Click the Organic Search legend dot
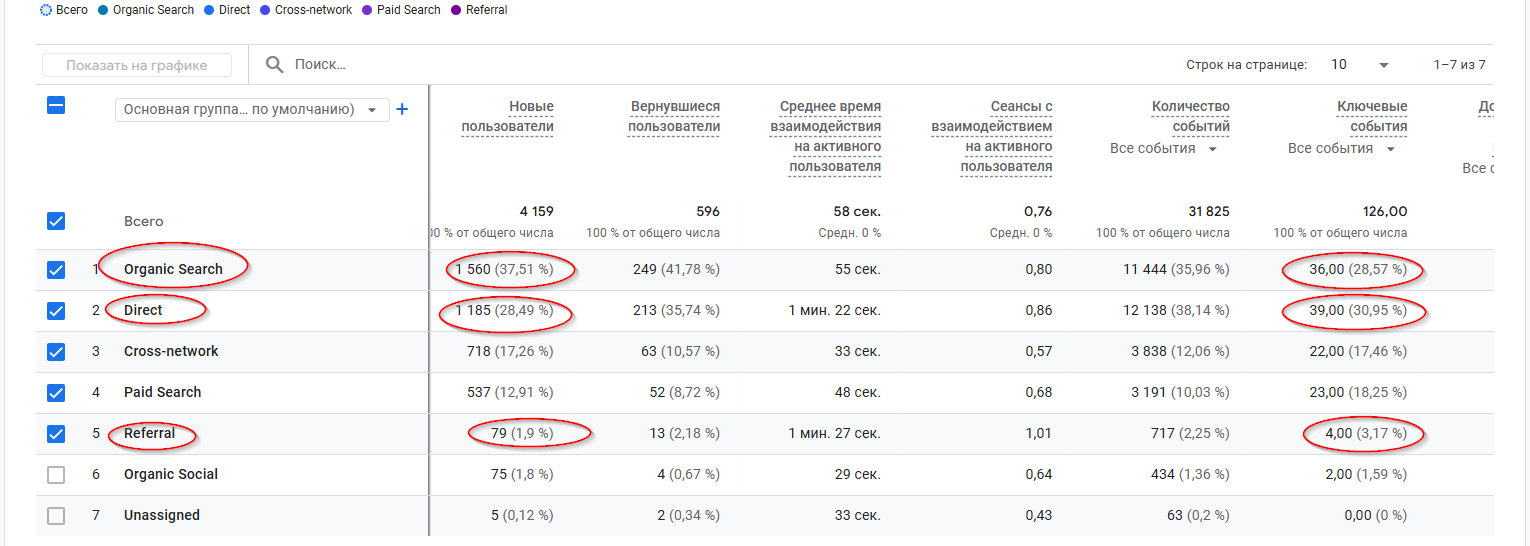This screenshot has width=1530, height=546. point(103,10)
